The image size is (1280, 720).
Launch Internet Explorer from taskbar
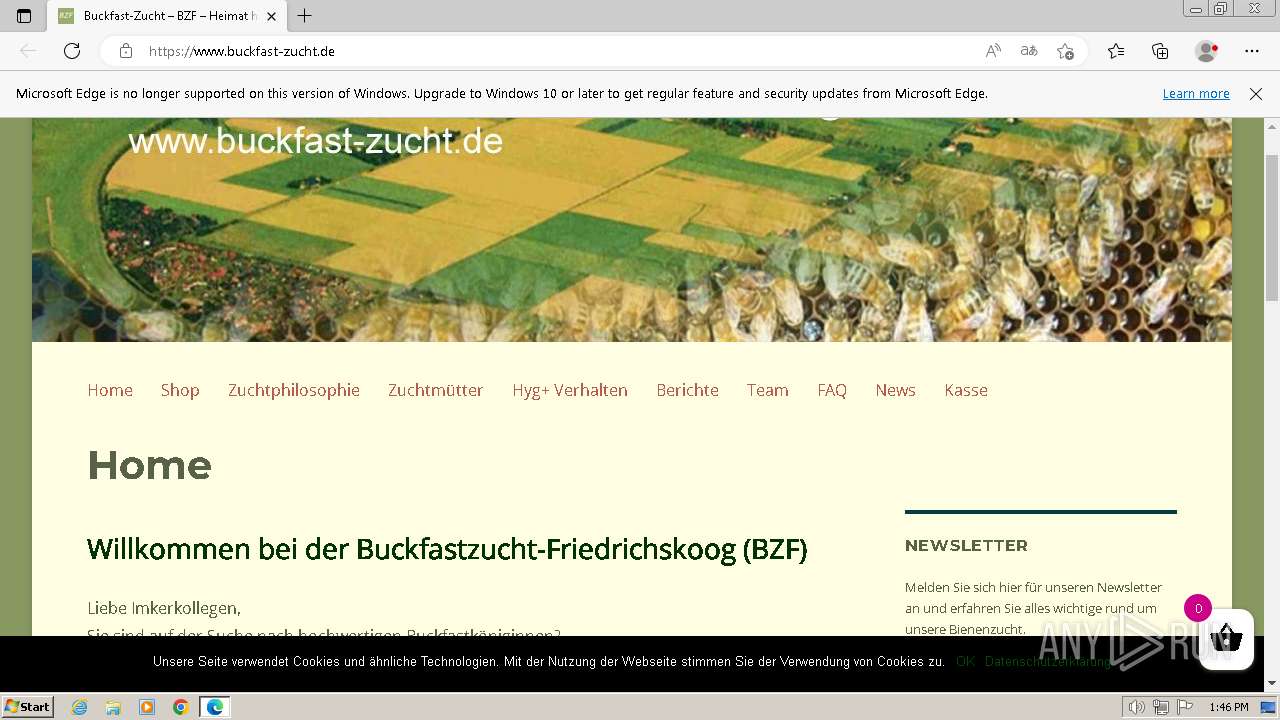80,707
